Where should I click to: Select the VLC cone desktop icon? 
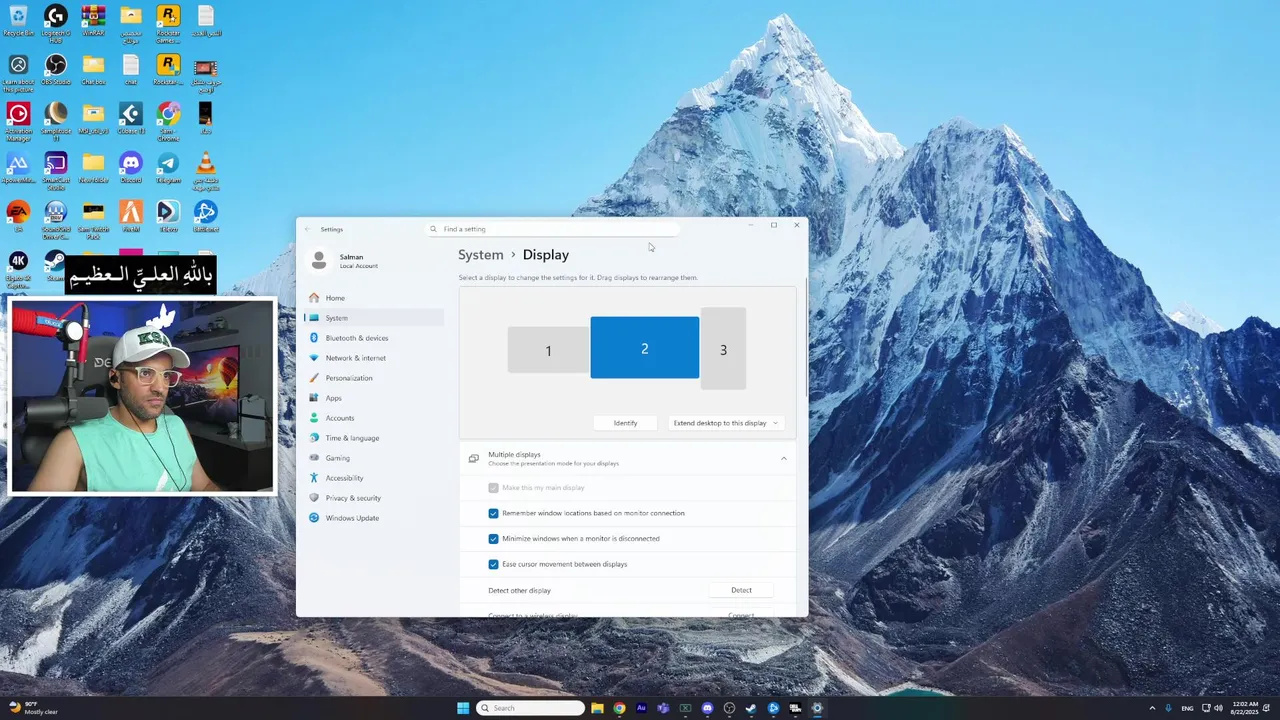205,170
